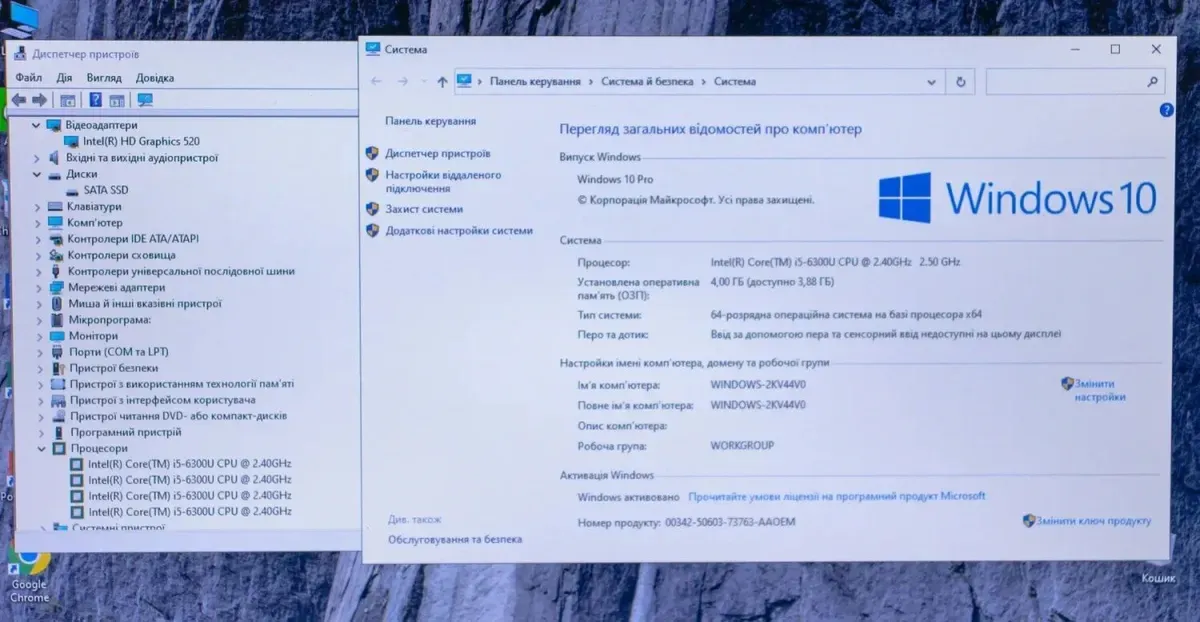This screenshot has height=622, width=1200.
Task: Click the back arrow in Device Manager toolbar
Action: tap(18, 100)
